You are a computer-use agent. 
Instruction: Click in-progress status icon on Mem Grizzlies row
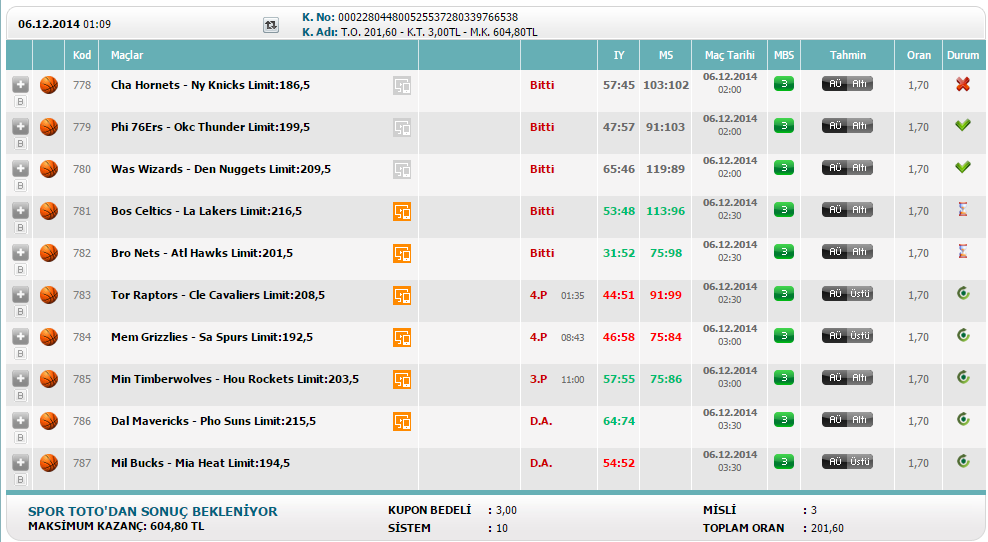[x=963, y=335]
